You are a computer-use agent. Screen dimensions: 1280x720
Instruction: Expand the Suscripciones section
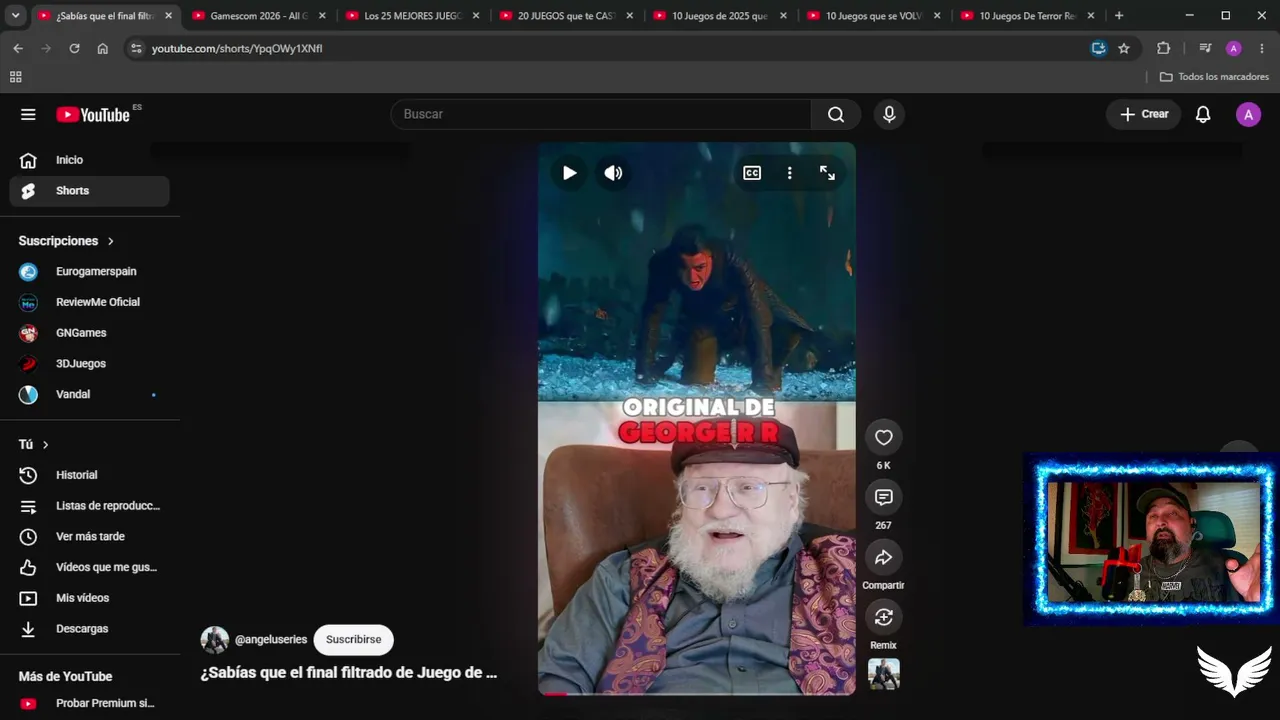click(x=67, y=241)
